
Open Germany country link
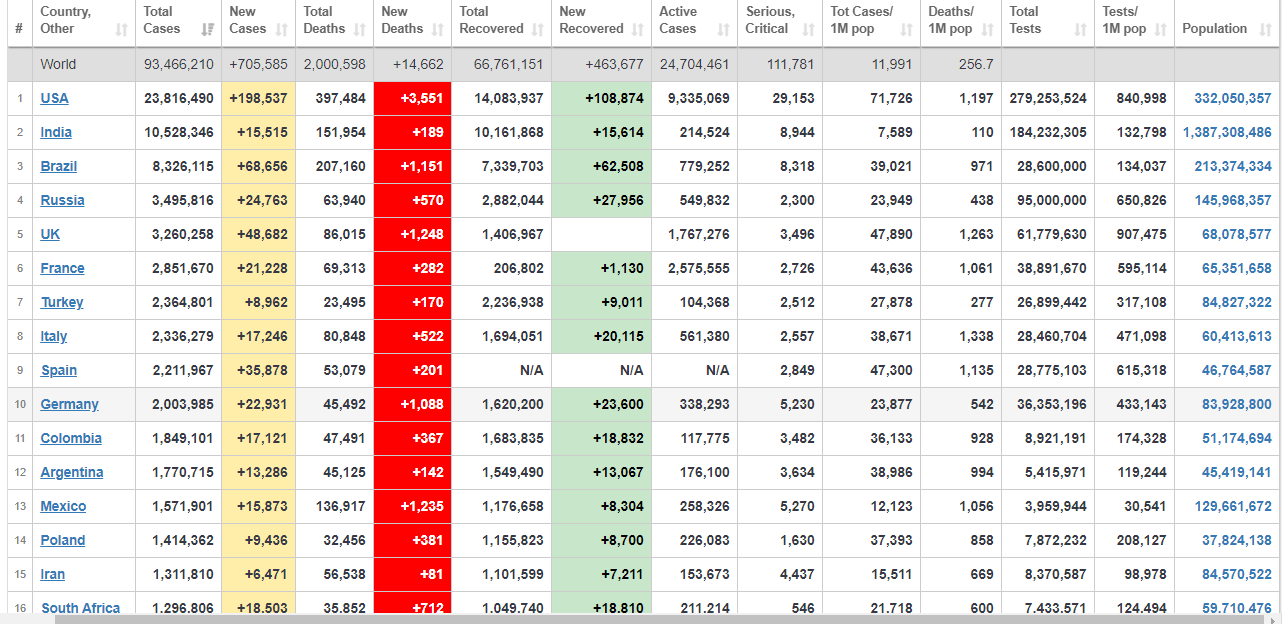click(x=70, y=404)
